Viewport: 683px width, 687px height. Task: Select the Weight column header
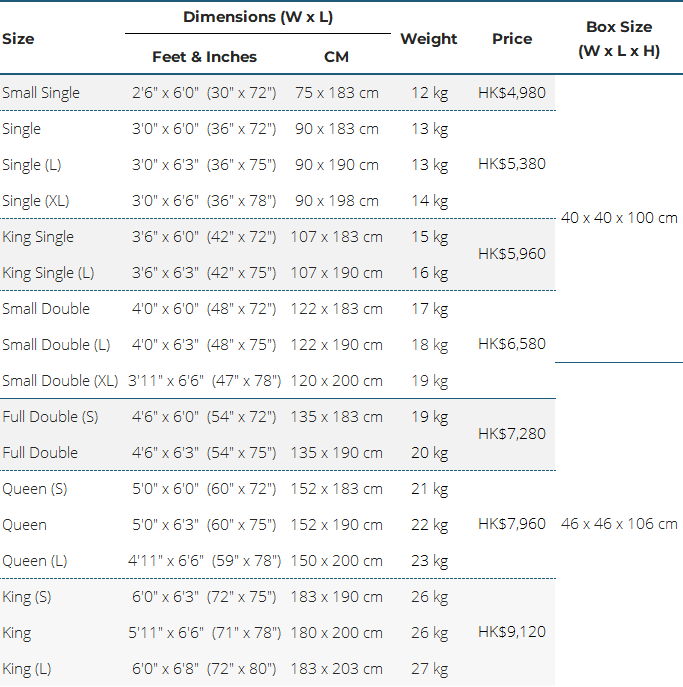[428, 39]
